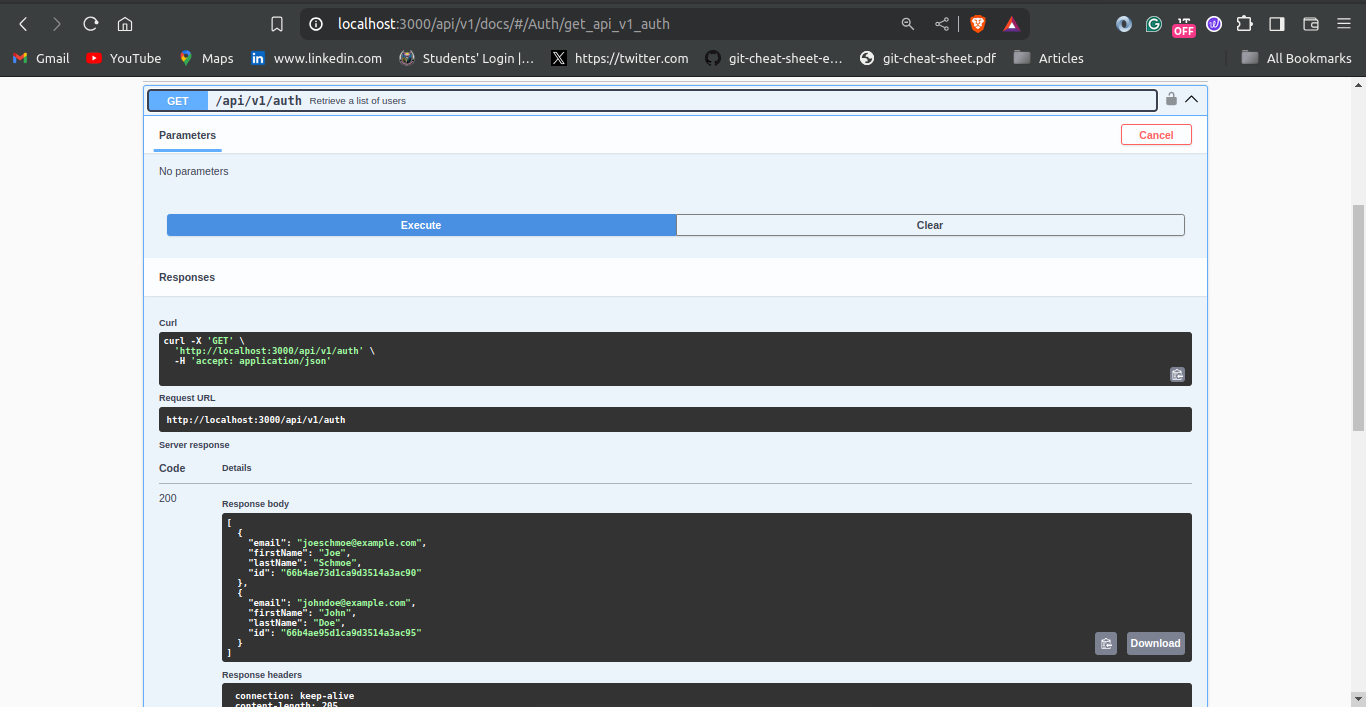The image size is (1366, 707).
Task: Click the Response headers label
Action: [262, 675]
